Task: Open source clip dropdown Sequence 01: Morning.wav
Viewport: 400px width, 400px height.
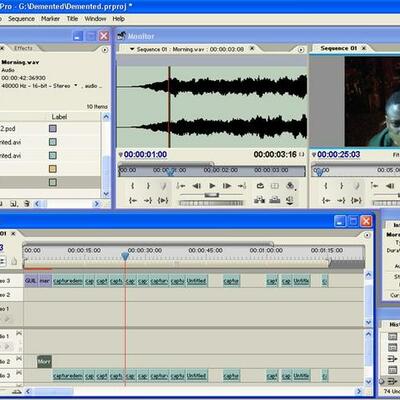Action: [132, 49]
